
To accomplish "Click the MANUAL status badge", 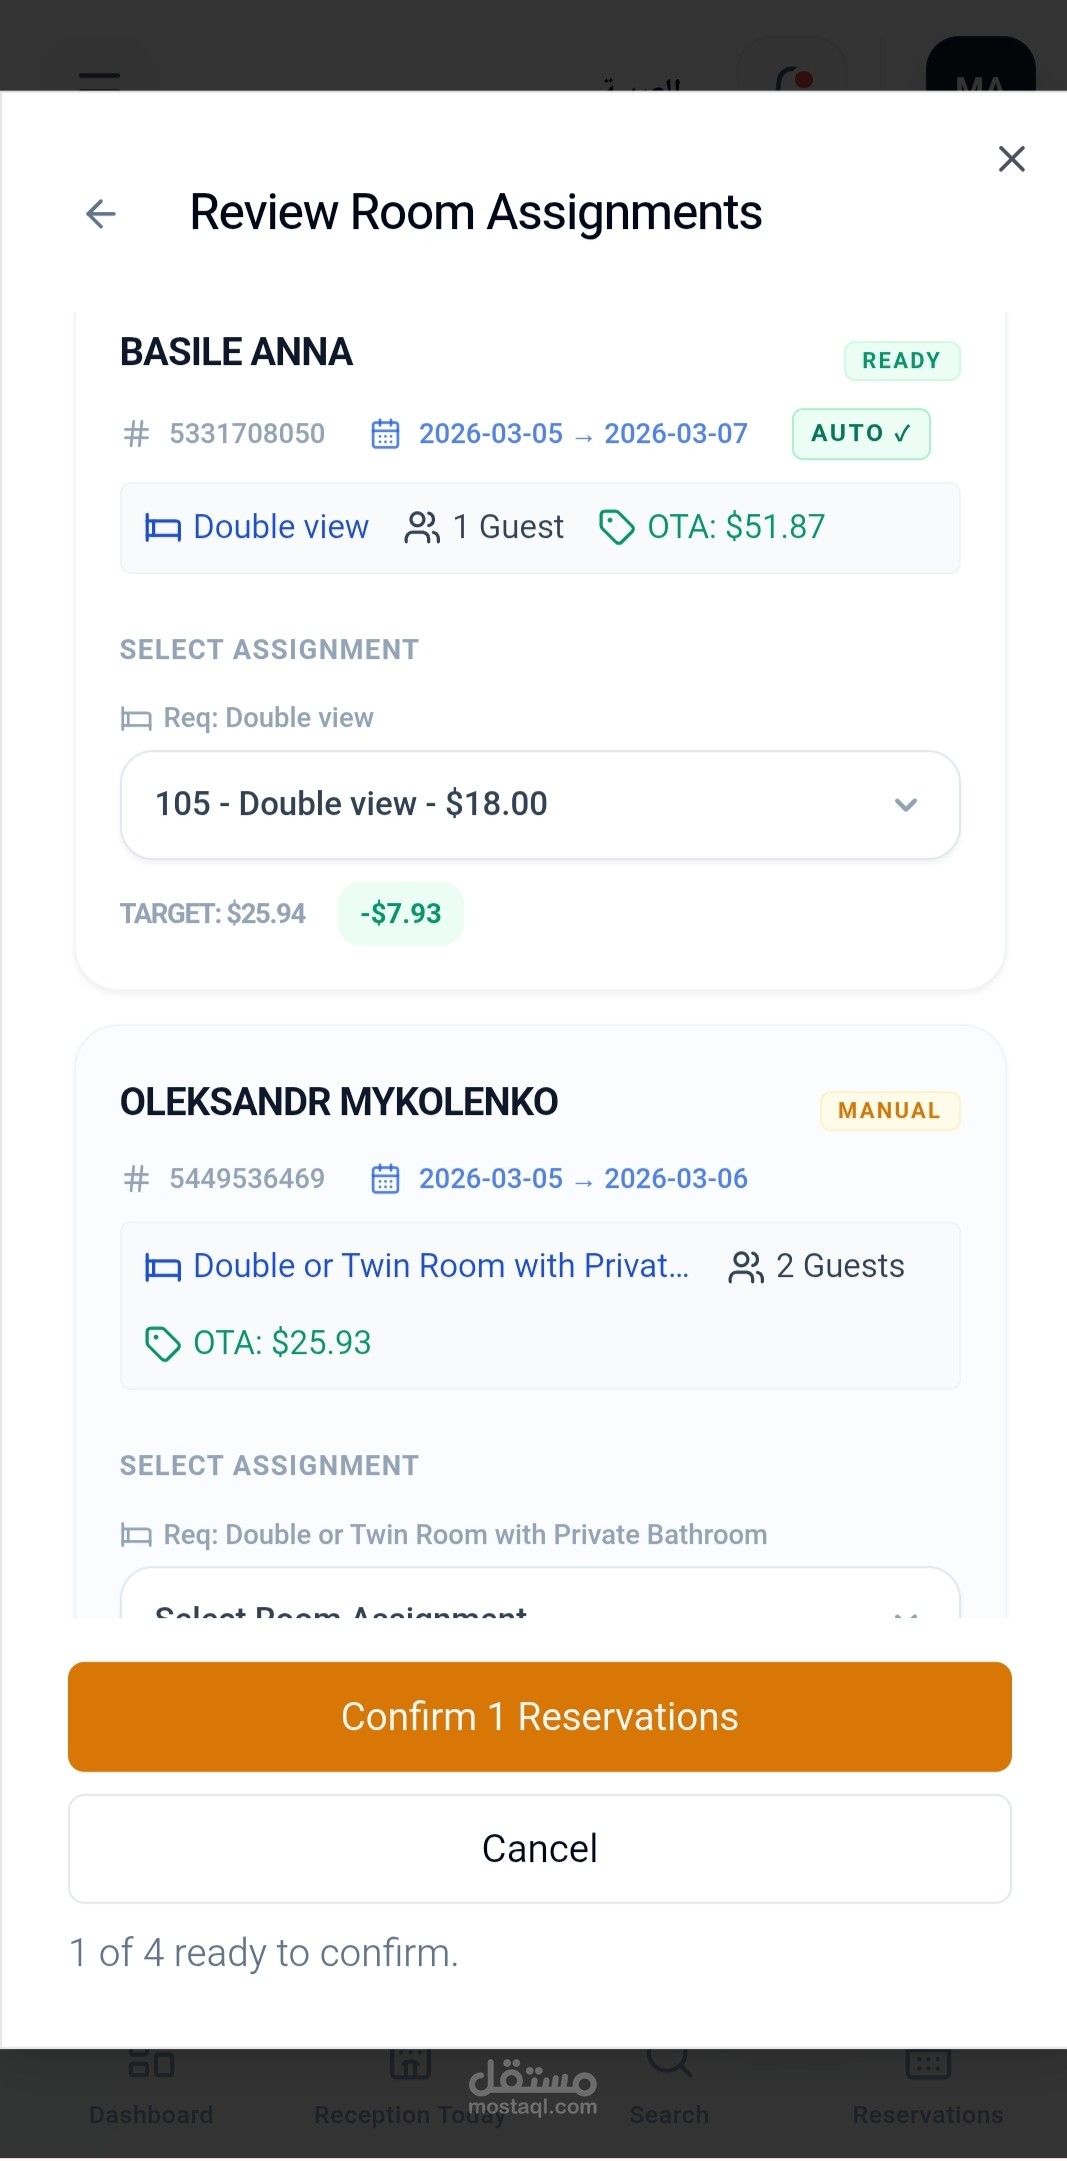I will pos(889,1111).
